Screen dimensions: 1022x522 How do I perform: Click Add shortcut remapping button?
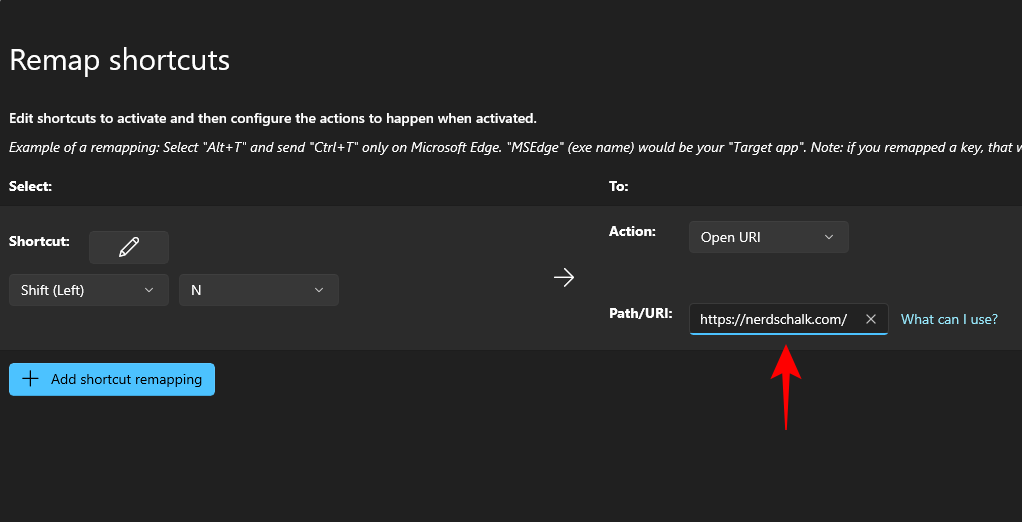point(112,379)
